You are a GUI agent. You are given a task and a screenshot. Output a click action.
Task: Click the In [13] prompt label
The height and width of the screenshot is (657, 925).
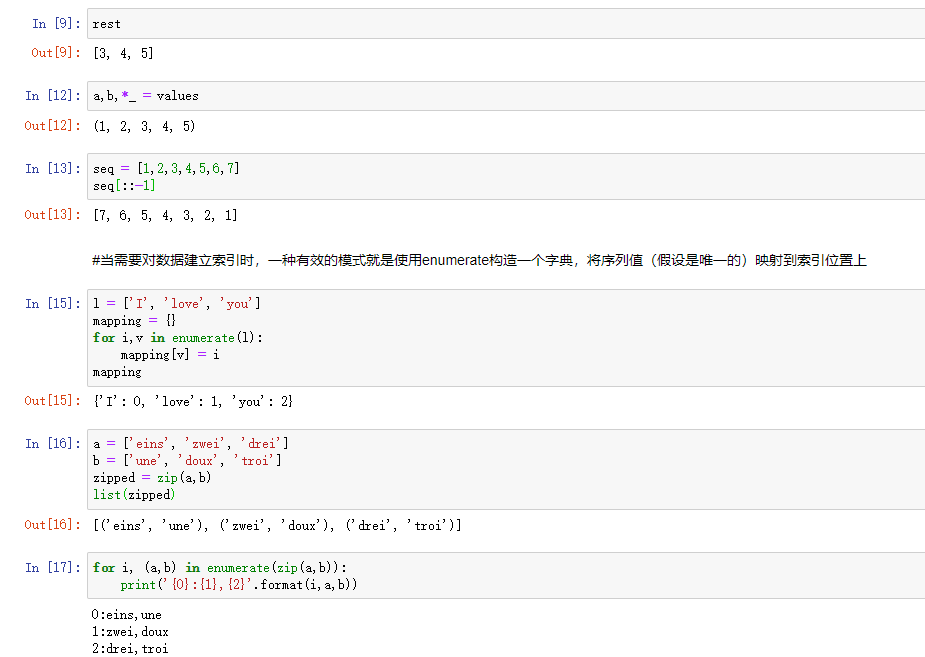(52, 168)
